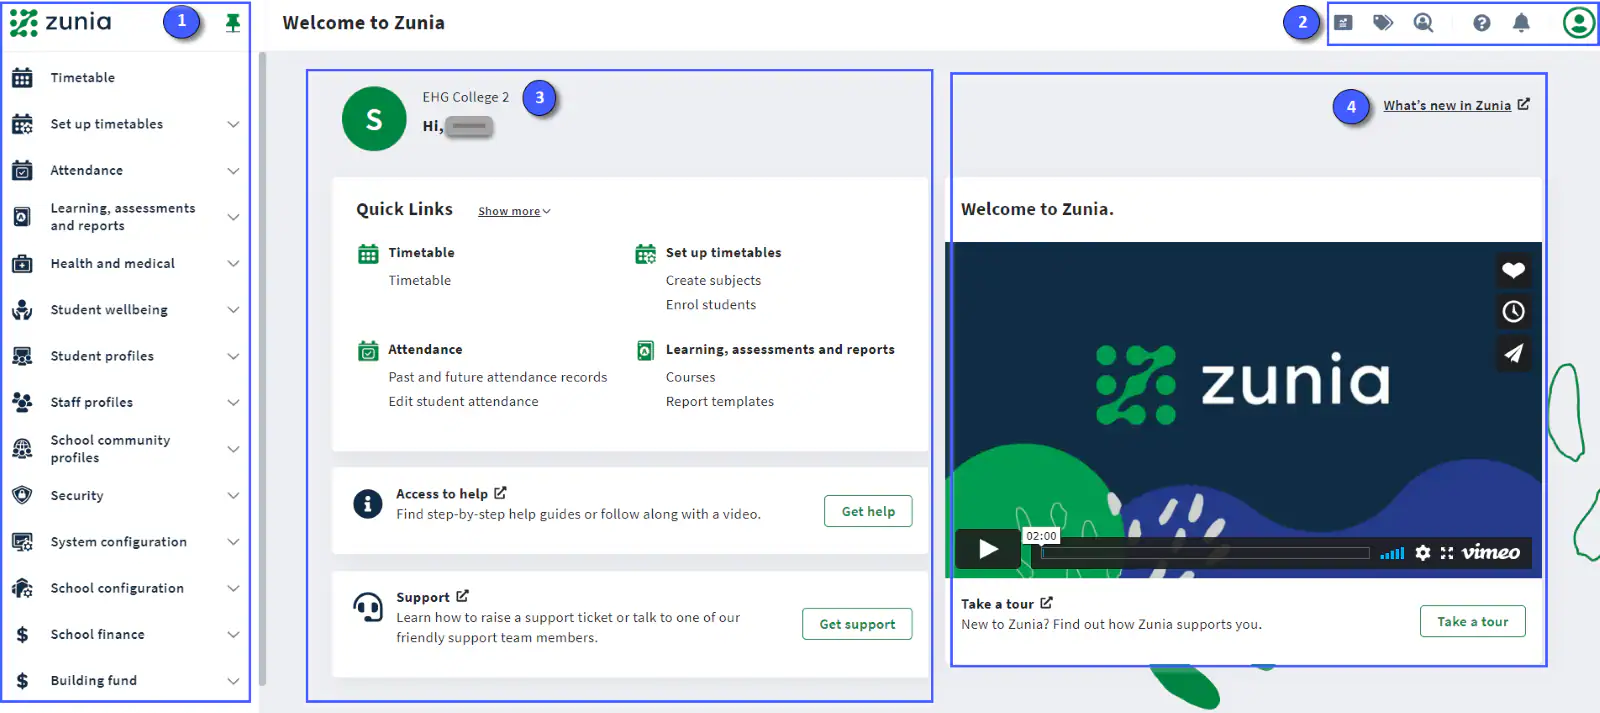Image resolution: width=1600 pixels, height=713 pixels.
Task: Add the video to Watch Later with clock icon
Action: click(x=1513, y=311)
